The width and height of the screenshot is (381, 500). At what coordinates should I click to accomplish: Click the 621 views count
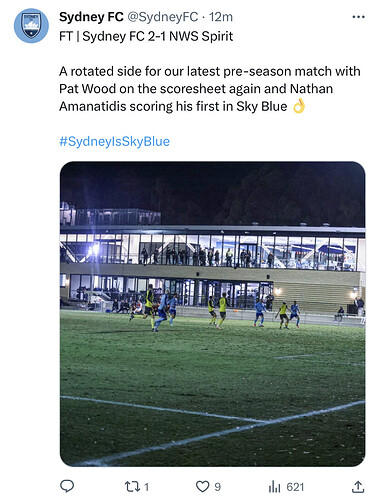pyautogui.click(x=295, y=487)
